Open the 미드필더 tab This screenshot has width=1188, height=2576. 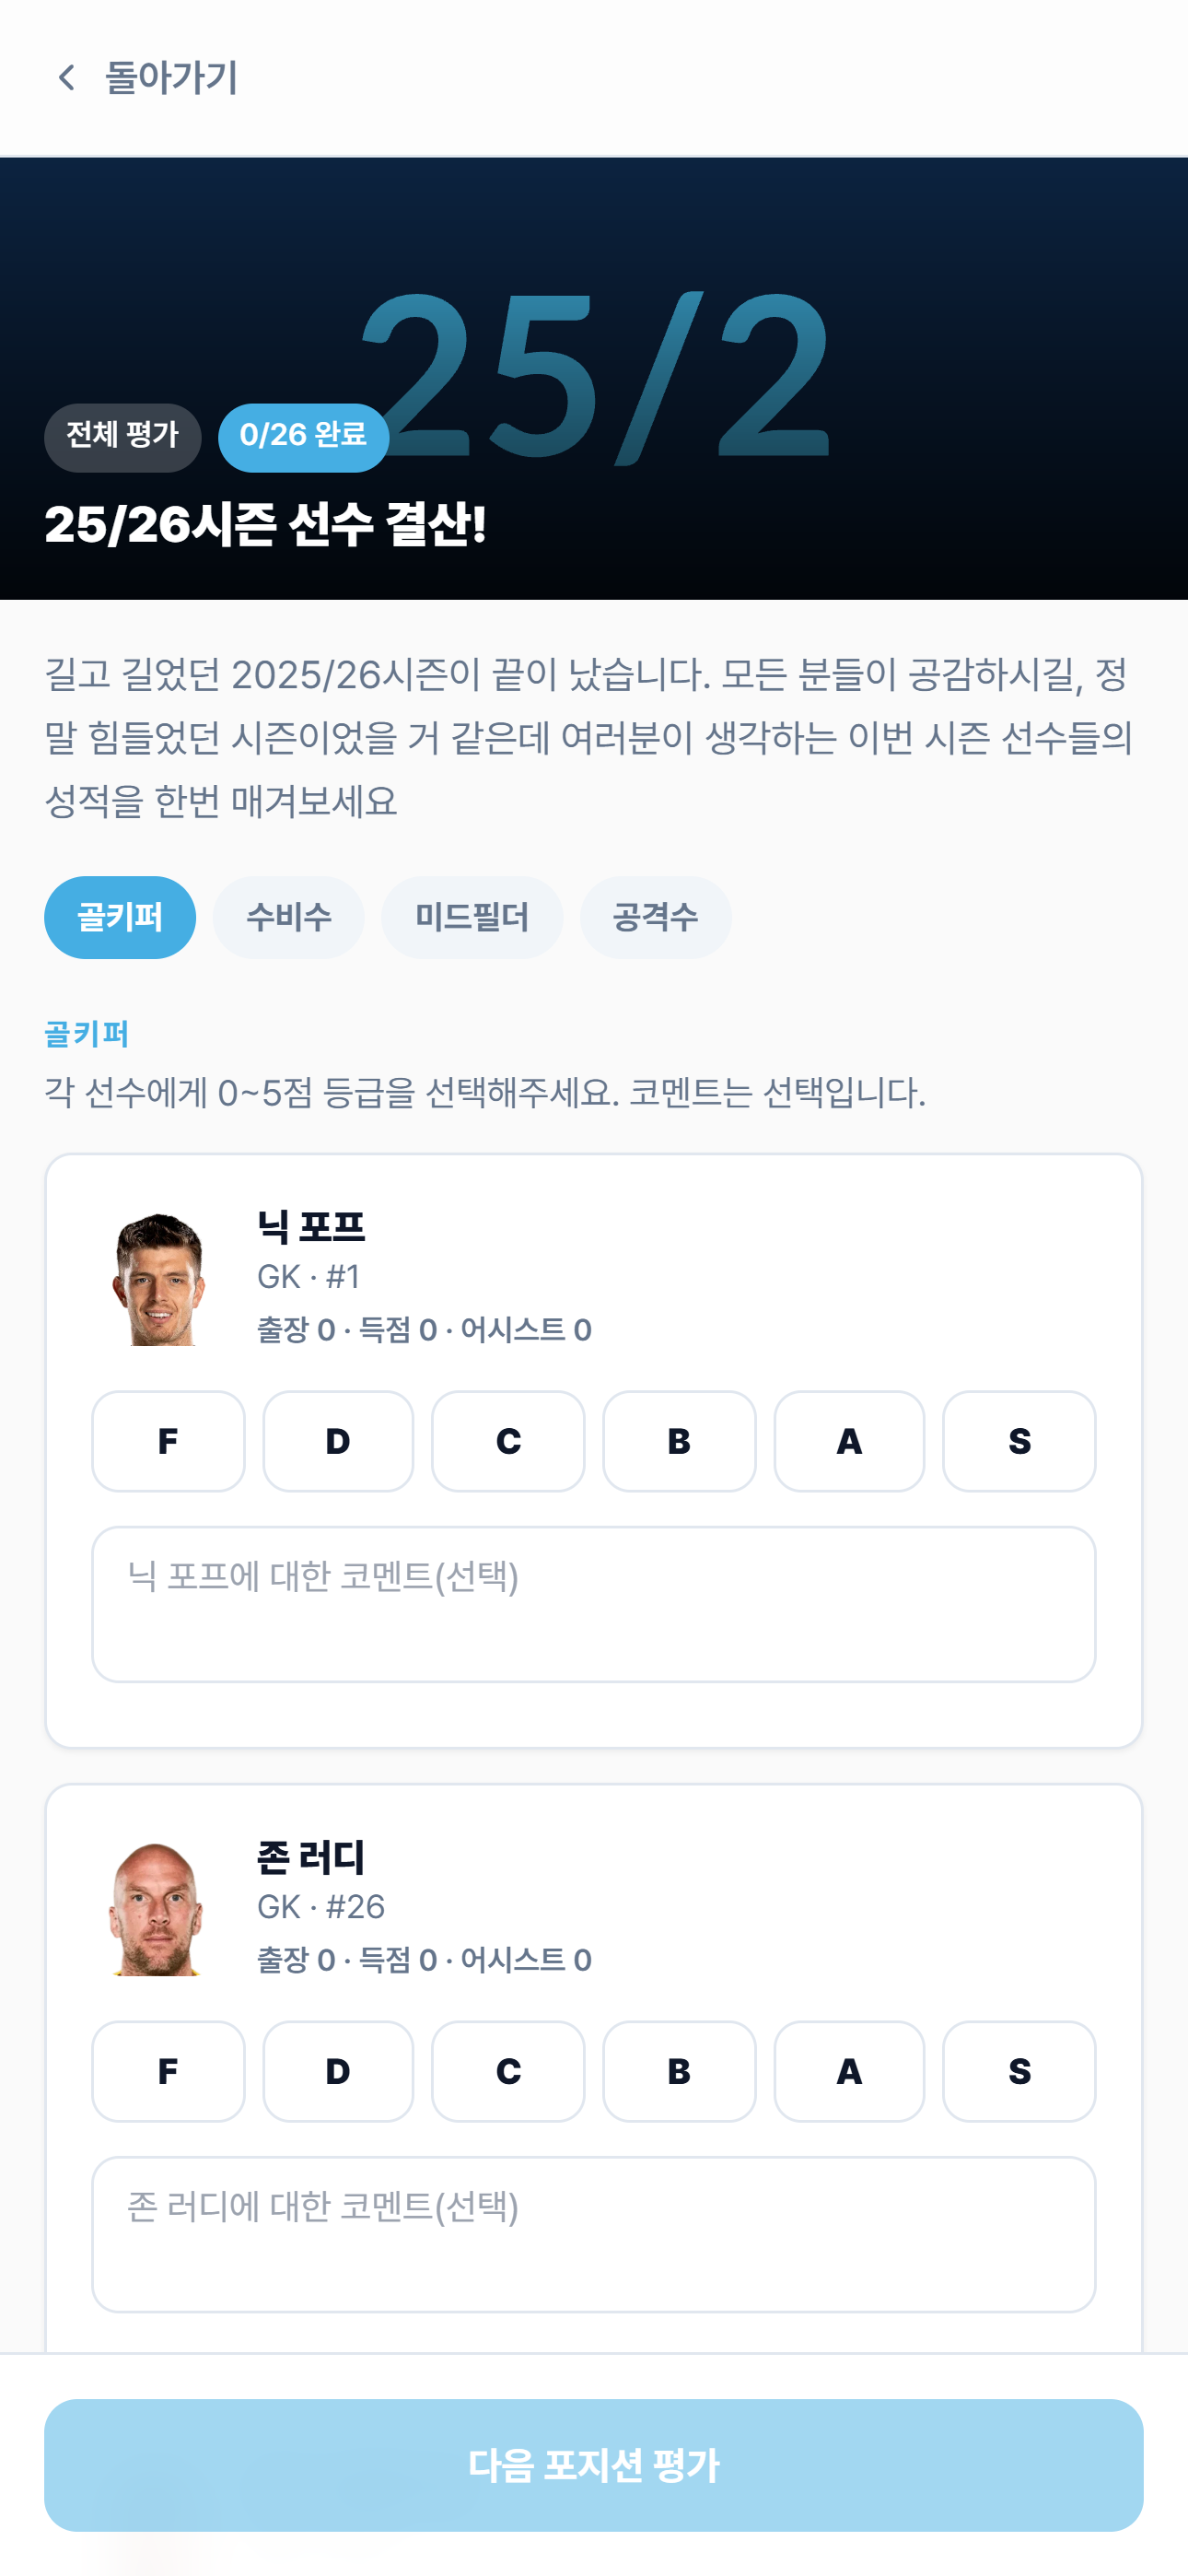pos(472,917)
